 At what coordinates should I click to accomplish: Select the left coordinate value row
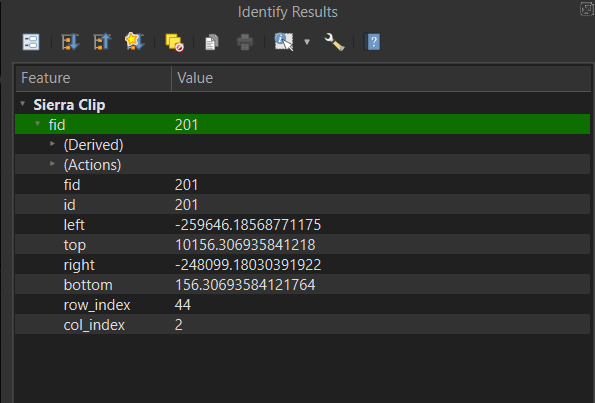tap(302, 225)
